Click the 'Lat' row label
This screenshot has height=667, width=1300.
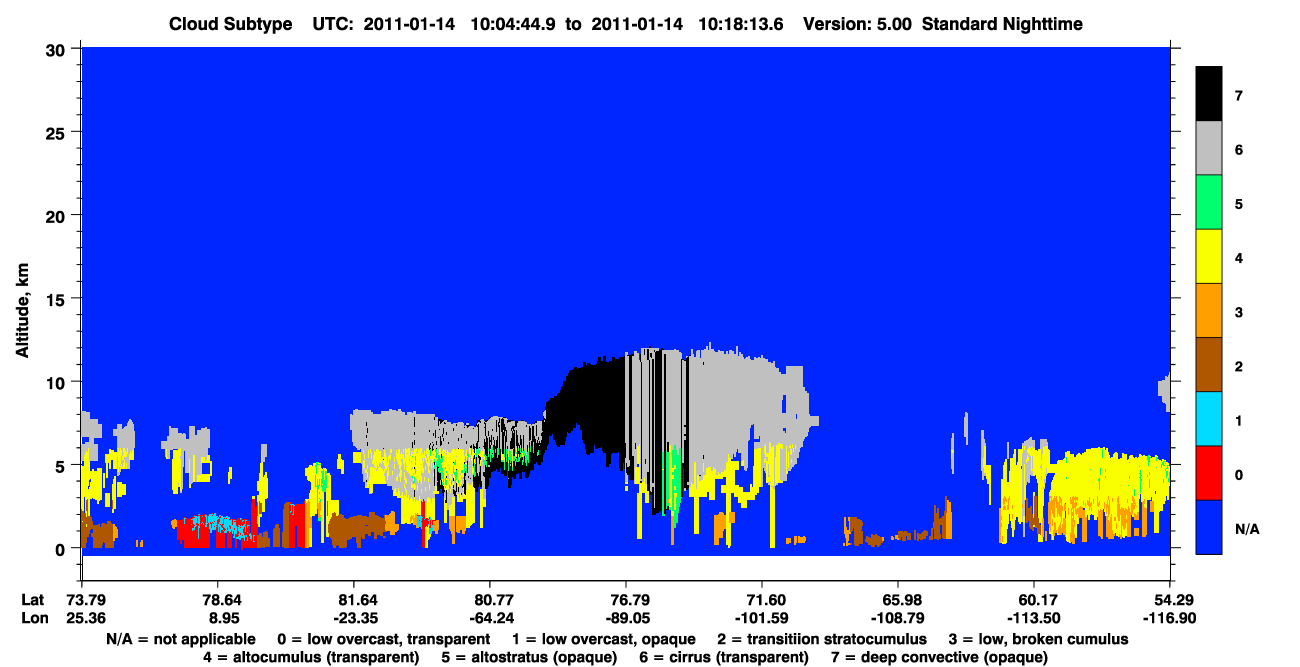(x=33, y=600)
